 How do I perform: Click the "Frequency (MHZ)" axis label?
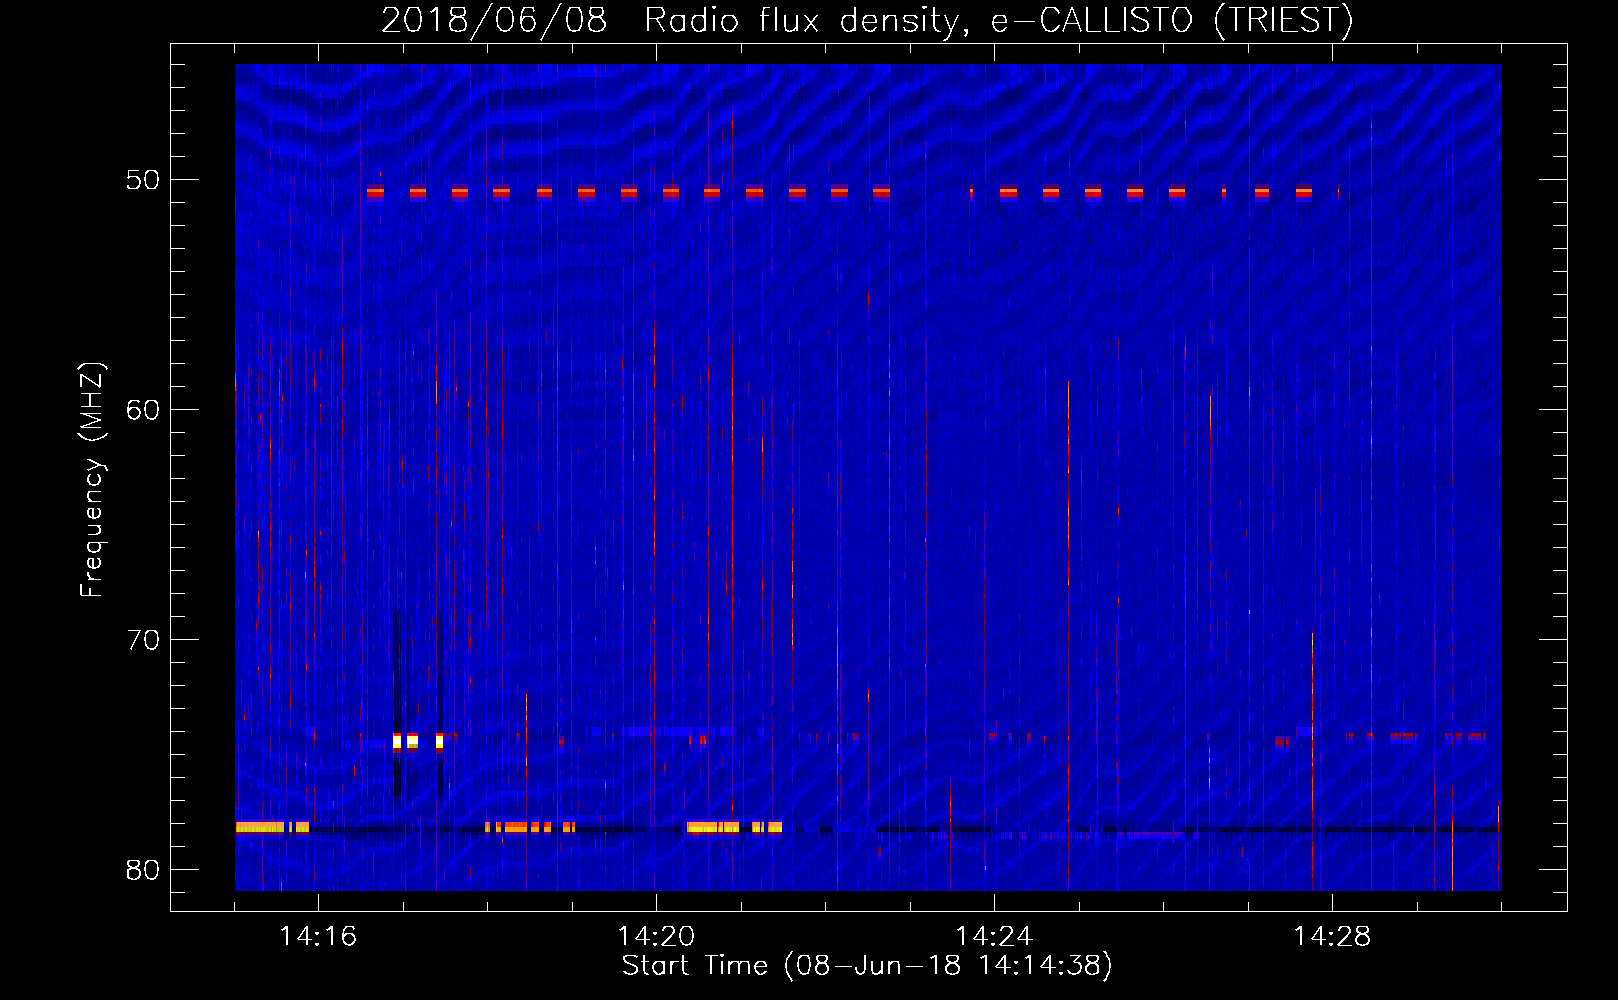coord(91,480)
